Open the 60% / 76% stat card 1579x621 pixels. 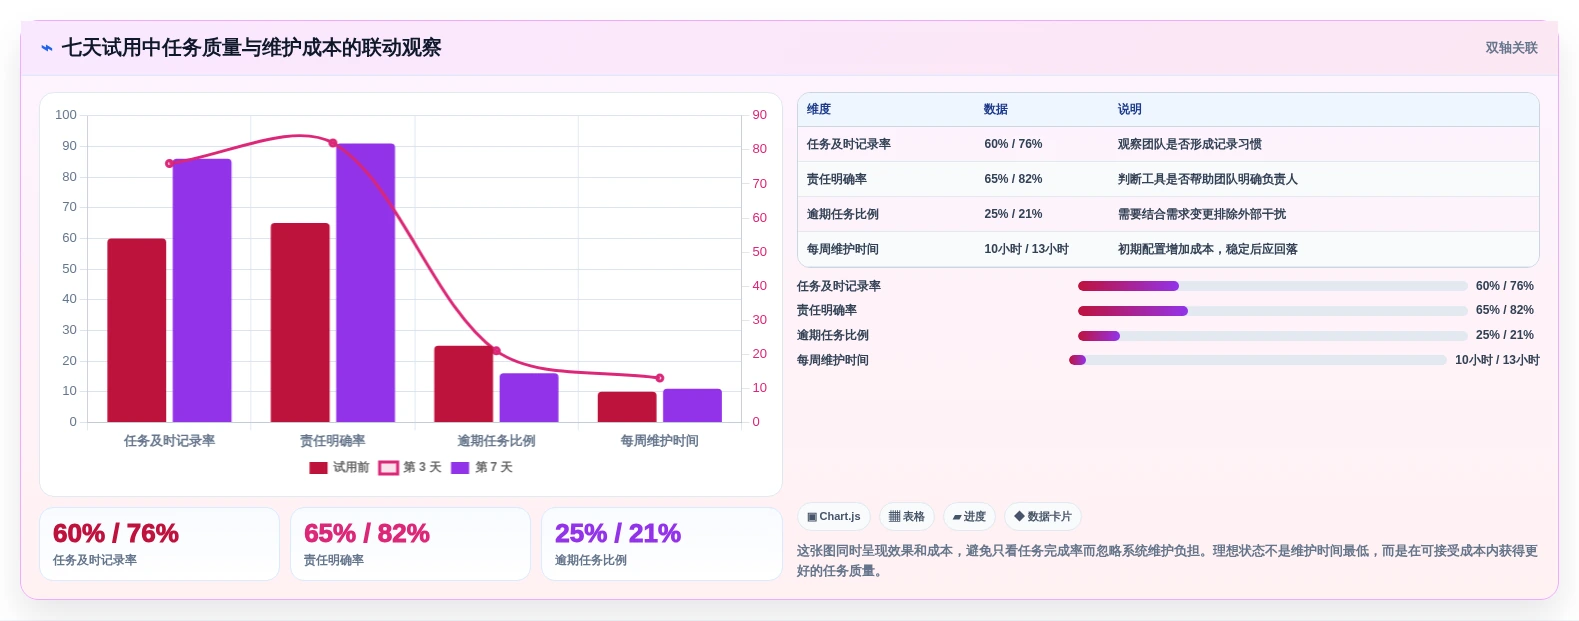tap(159, 544)
